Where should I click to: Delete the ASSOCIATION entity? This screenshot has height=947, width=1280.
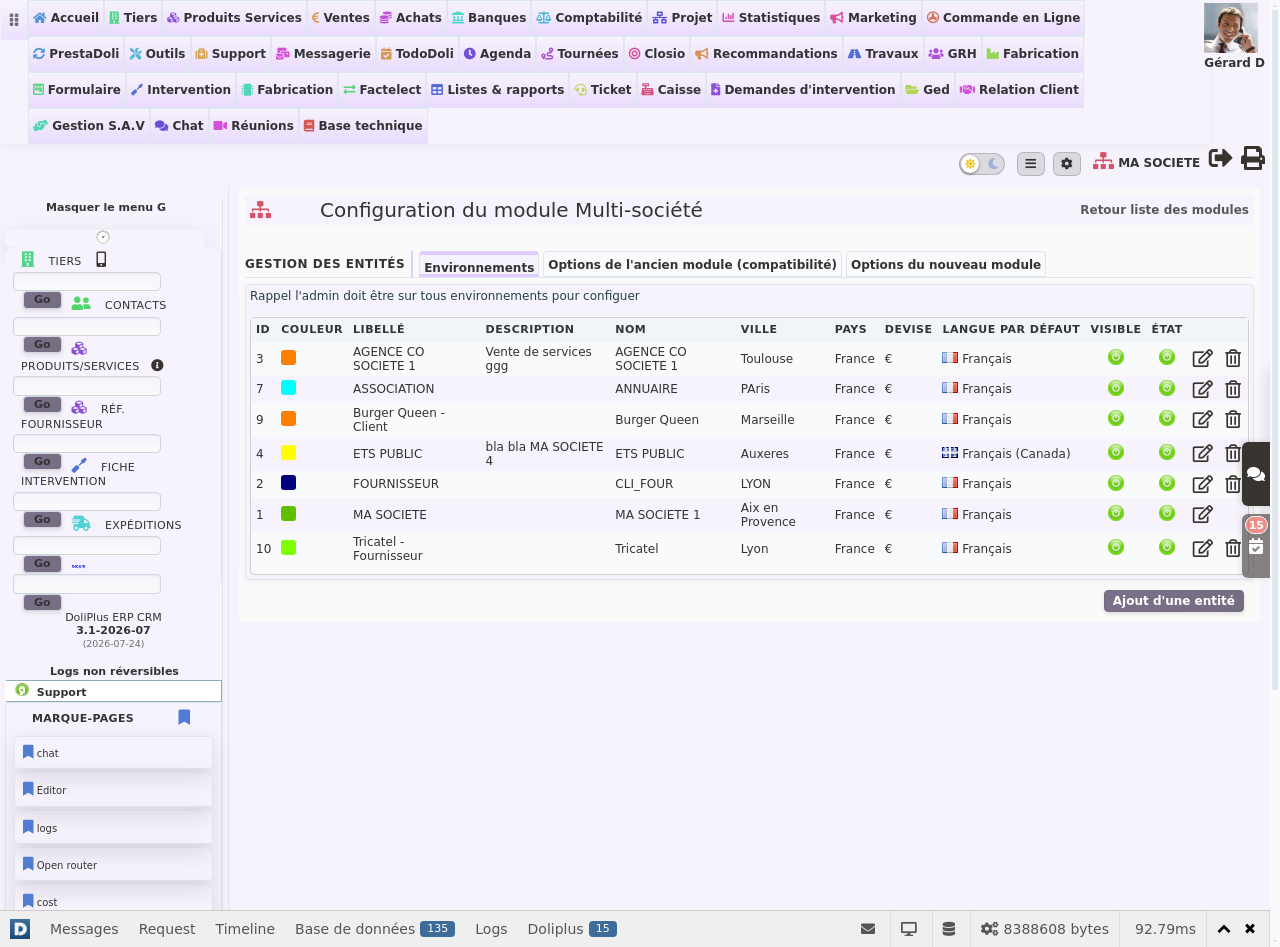pyautogui.click(x=1233, y=389)
